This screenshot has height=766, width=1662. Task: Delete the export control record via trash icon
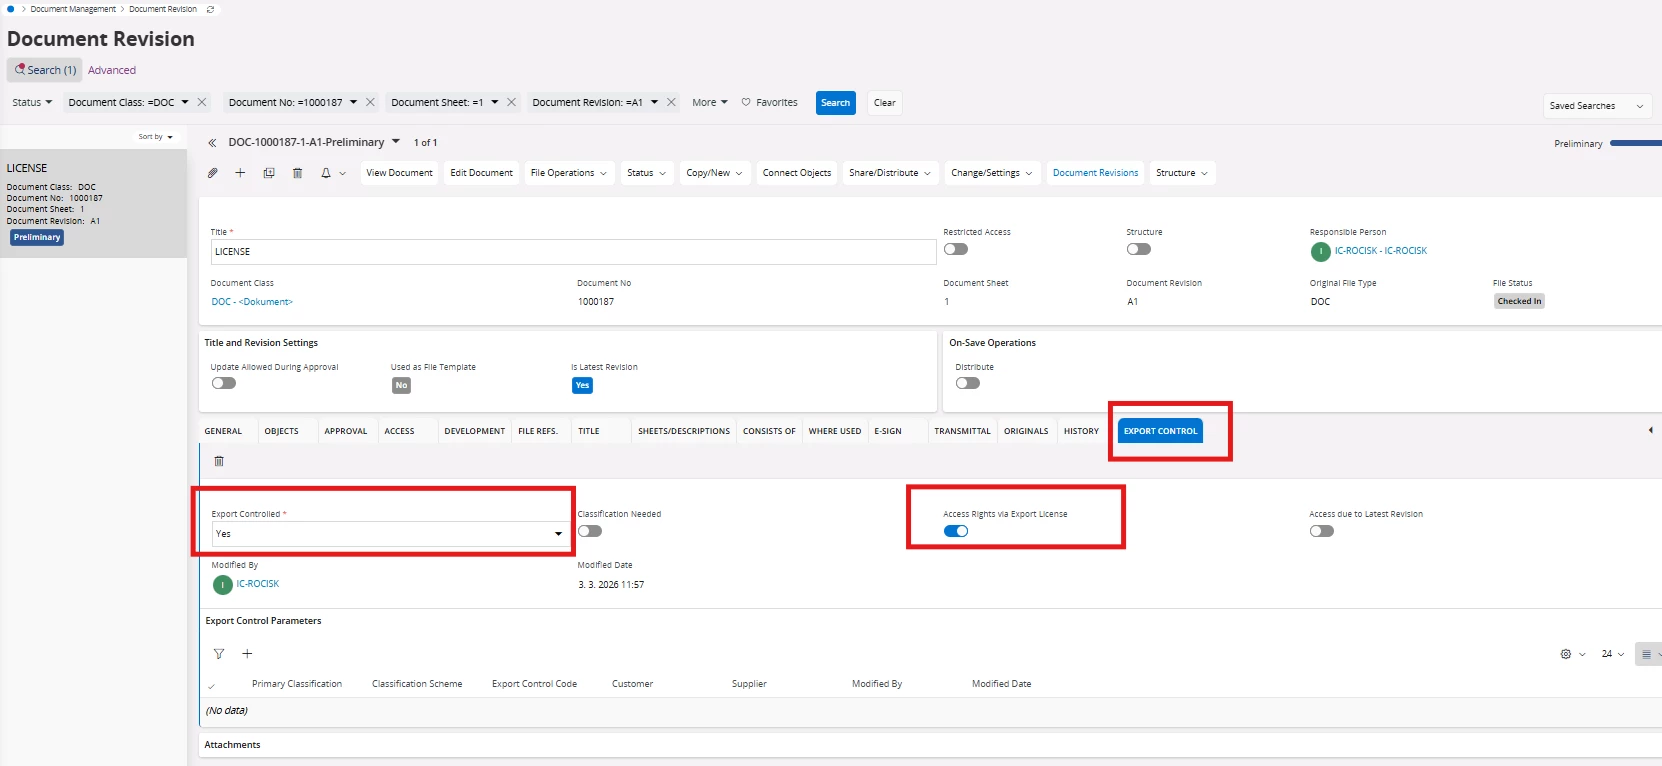click(219, 461)
